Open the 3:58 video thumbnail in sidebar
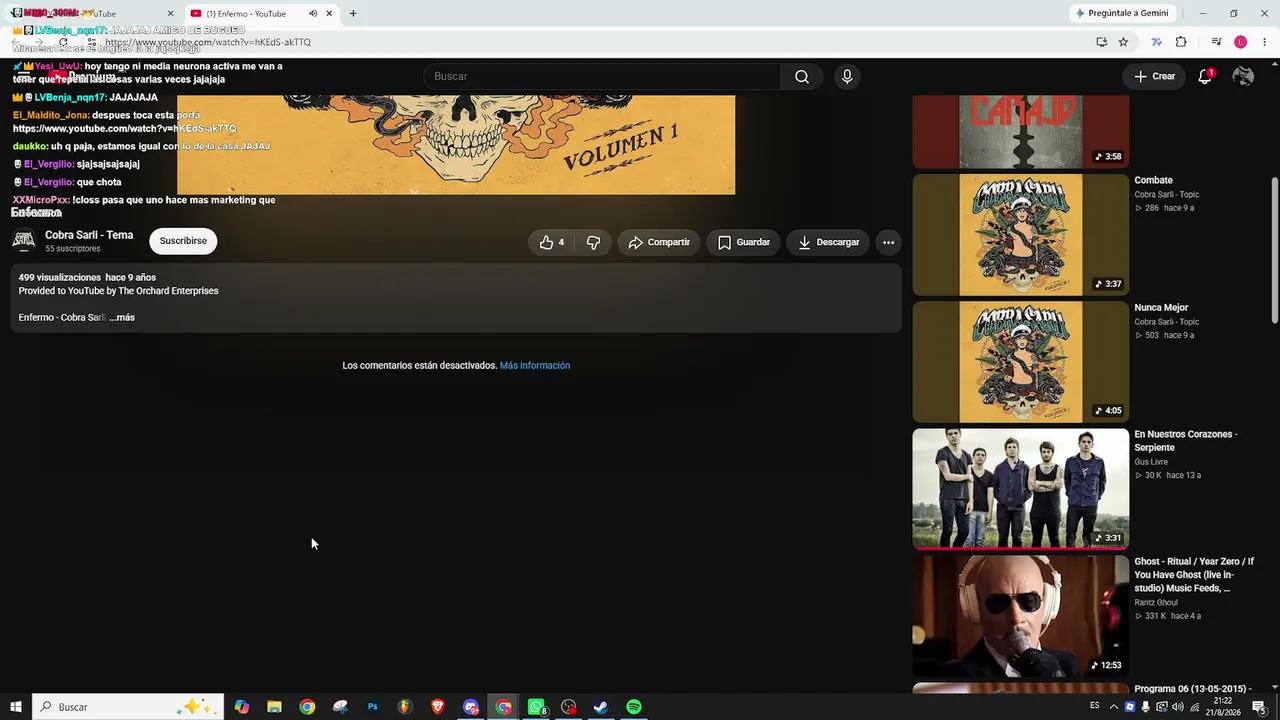1280x720 pixels. click(x=1020, y=132)
